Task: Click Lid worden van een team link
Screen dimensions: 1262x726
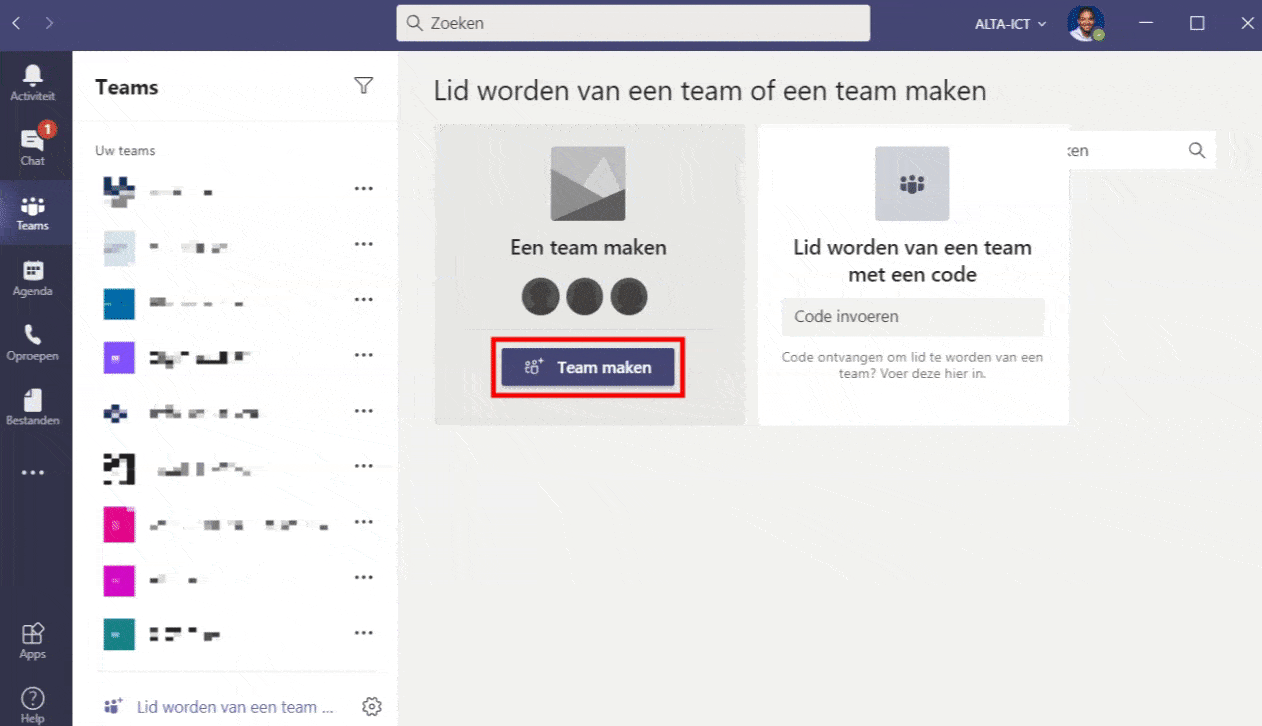Action: click(226, 707)
